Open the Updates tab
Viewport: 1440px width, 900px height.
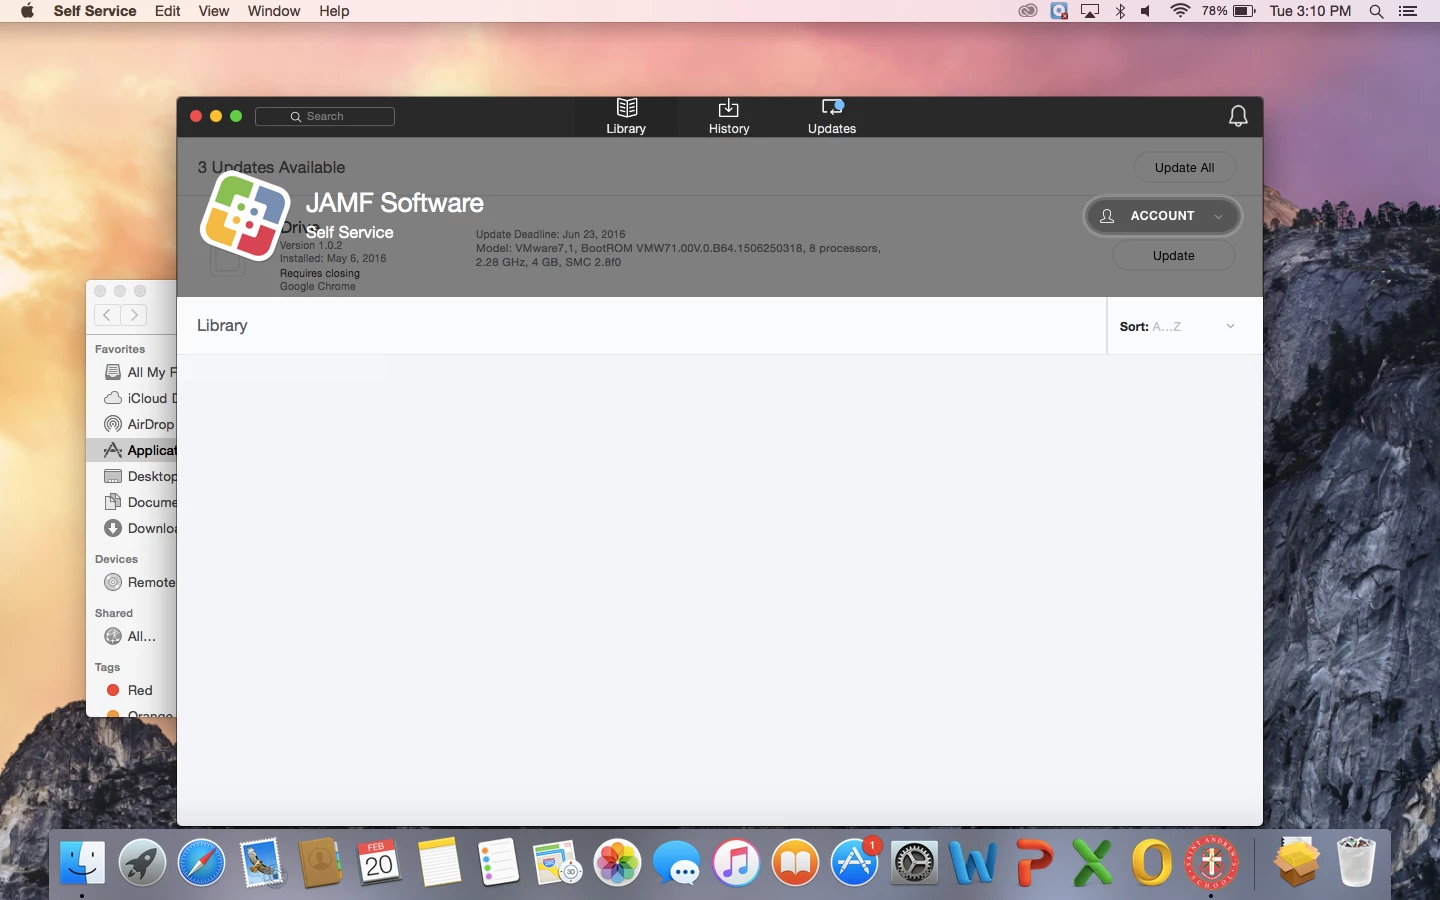[832, 116]
